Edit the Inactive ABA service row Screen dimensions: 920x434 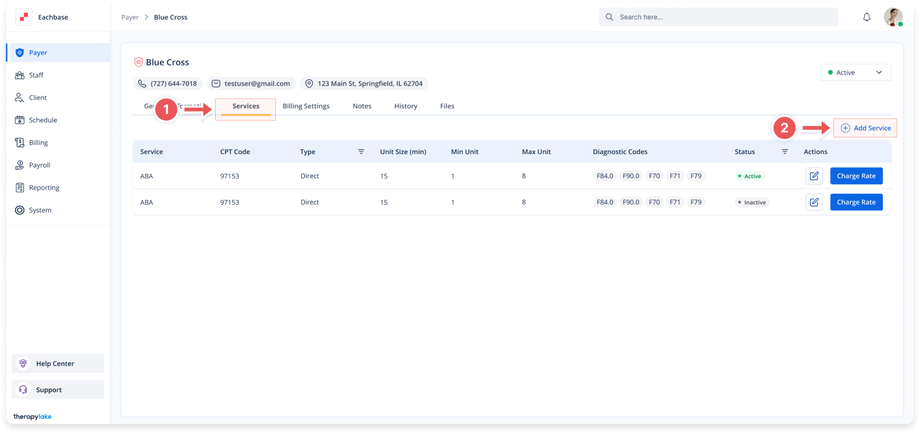814,202
